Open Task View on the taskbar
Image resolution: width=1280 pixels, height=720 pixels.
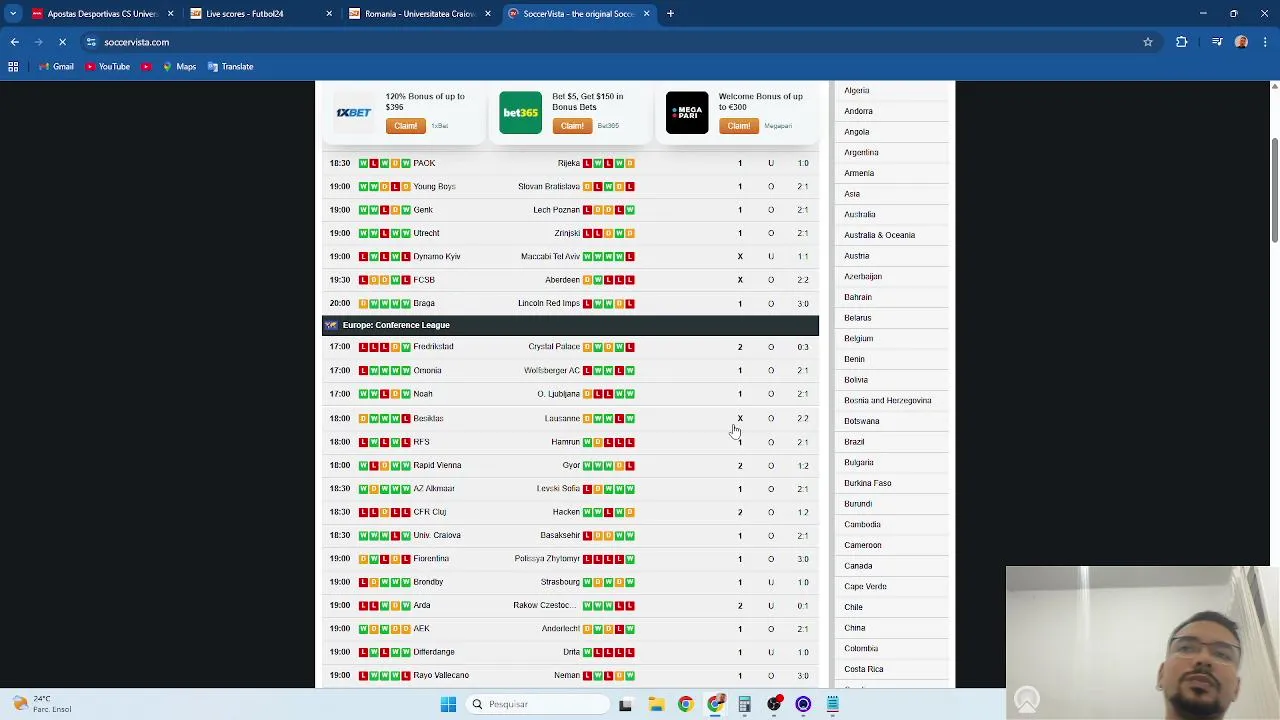click(625, 704)
